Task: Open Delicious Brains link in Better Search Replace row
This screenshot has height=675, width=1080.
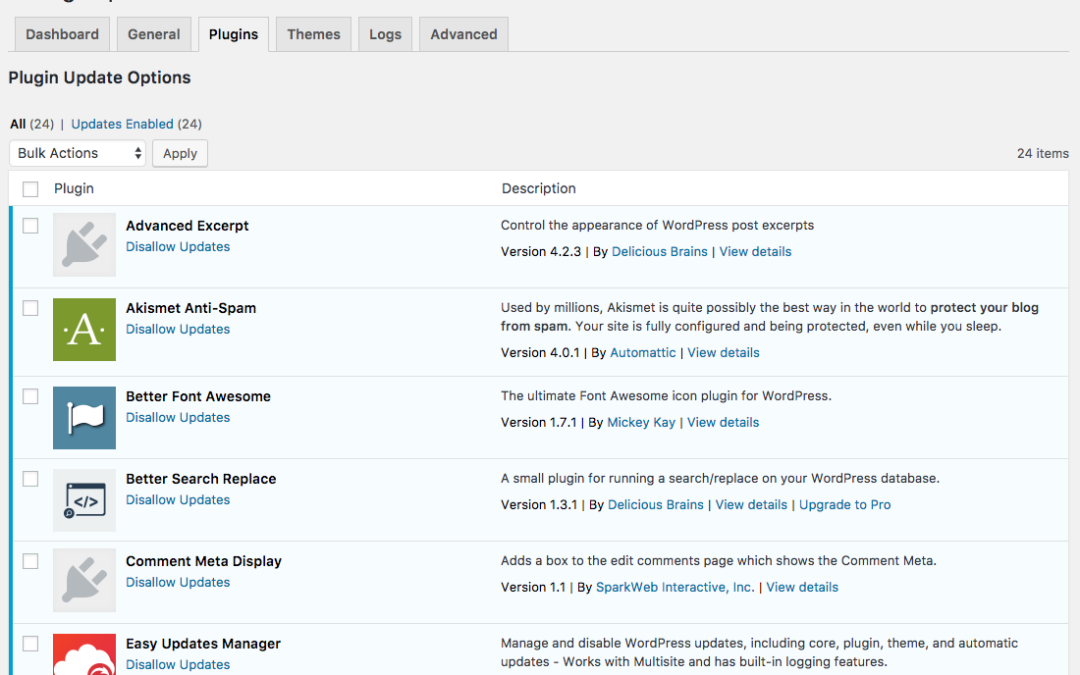Action: tap(656, 505)
